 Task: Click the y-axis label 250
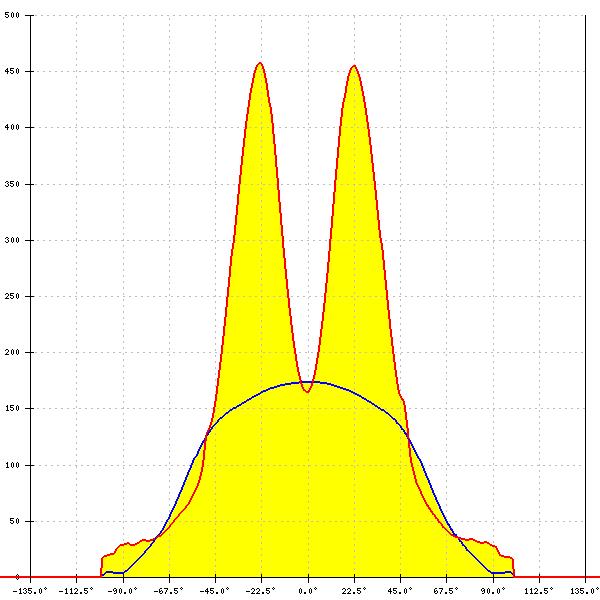click(x=11, y=296)
